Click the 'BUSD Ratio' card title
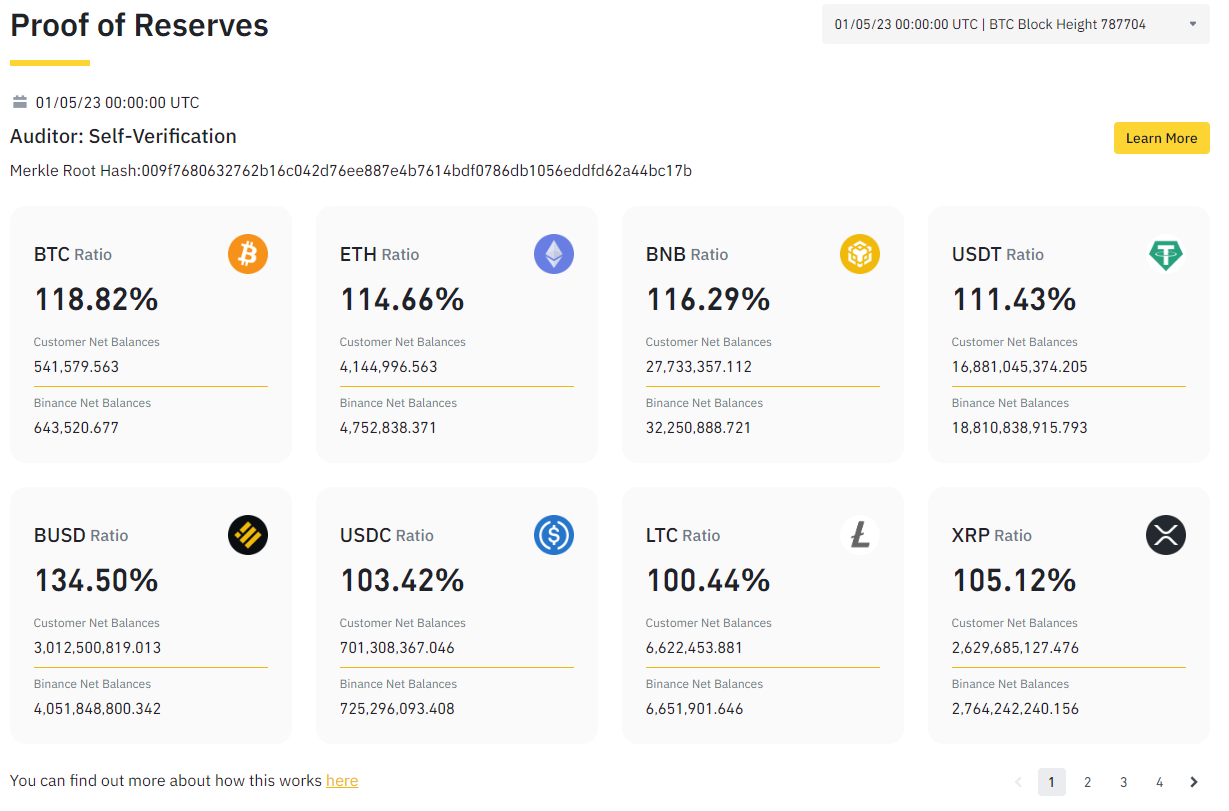Viewport: 1229px width, 811px height. (82, 535)
